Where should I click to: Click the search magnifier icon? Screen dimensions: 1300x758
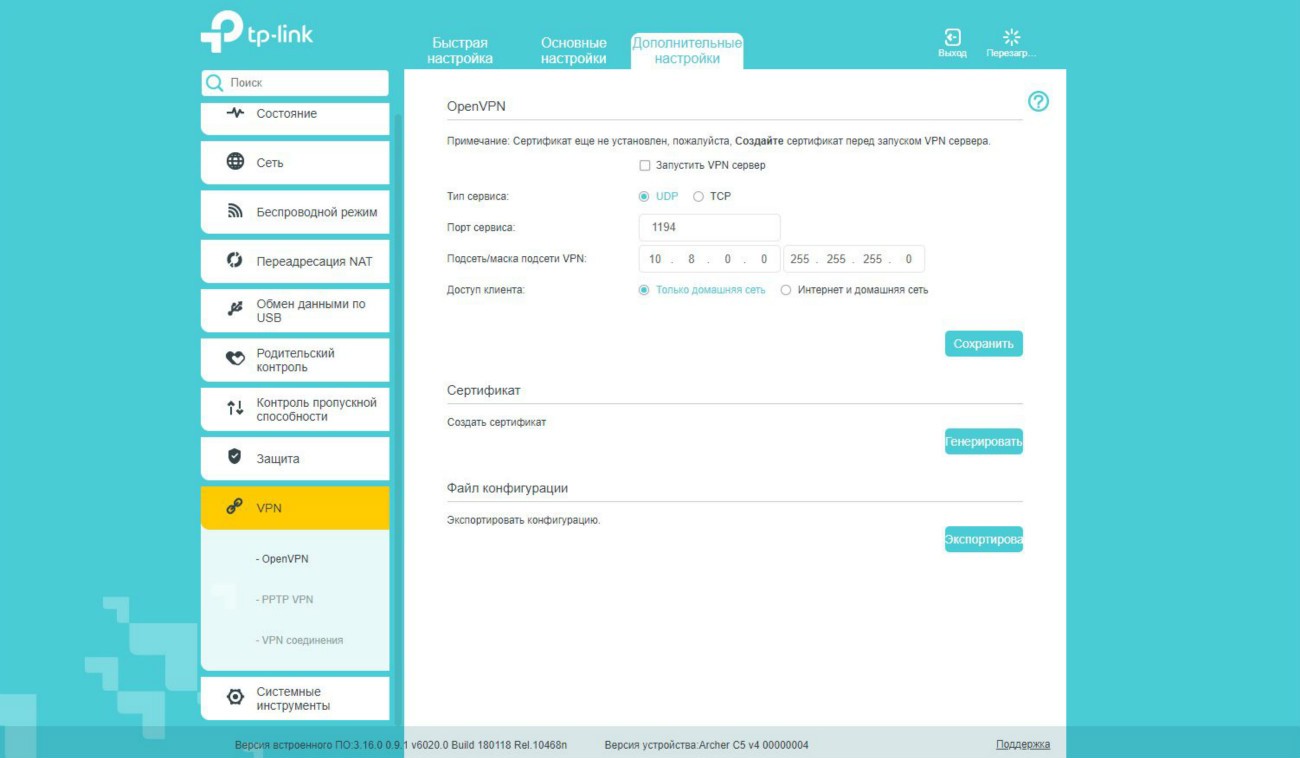point(214,83)
